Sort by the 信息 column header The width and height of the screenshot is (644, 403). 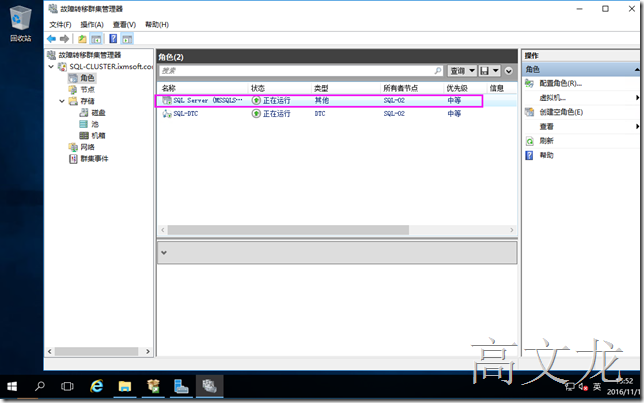point(497,88)
